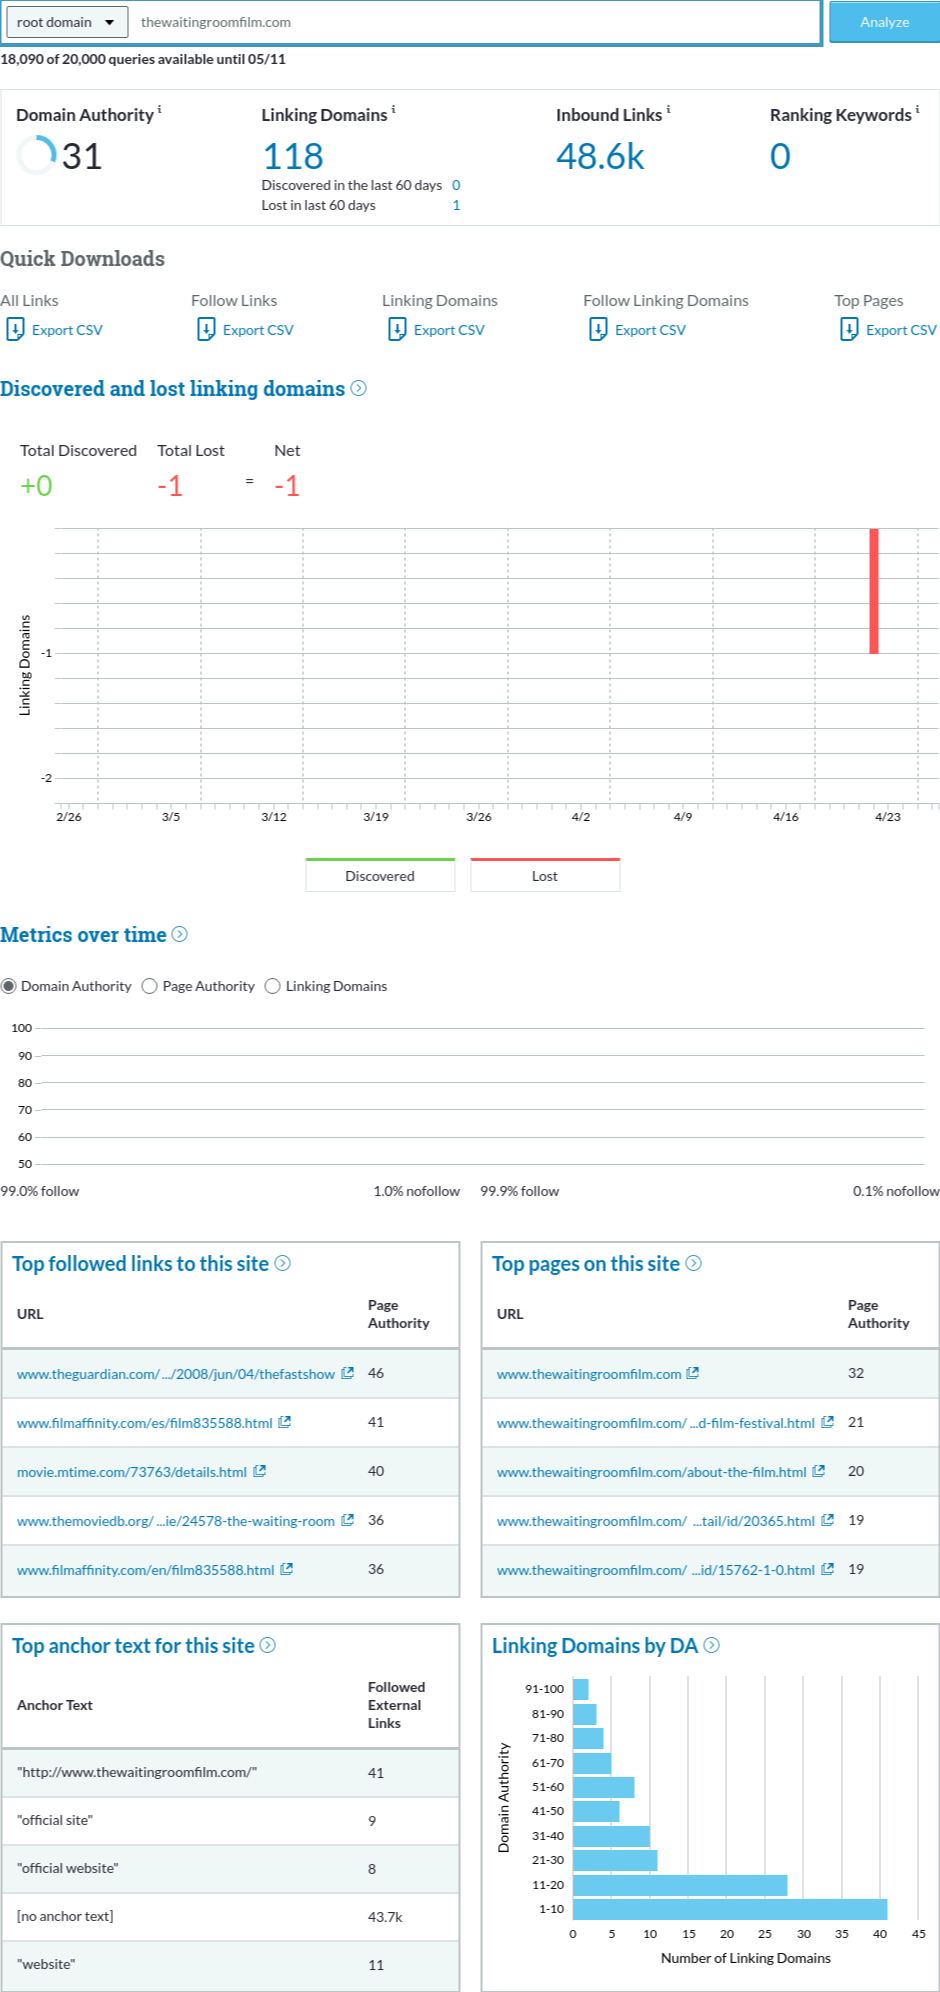Viewport: 940px width, 1992px height.
Task: Click the Domain Authority info icon
Action: coord(160,109)
